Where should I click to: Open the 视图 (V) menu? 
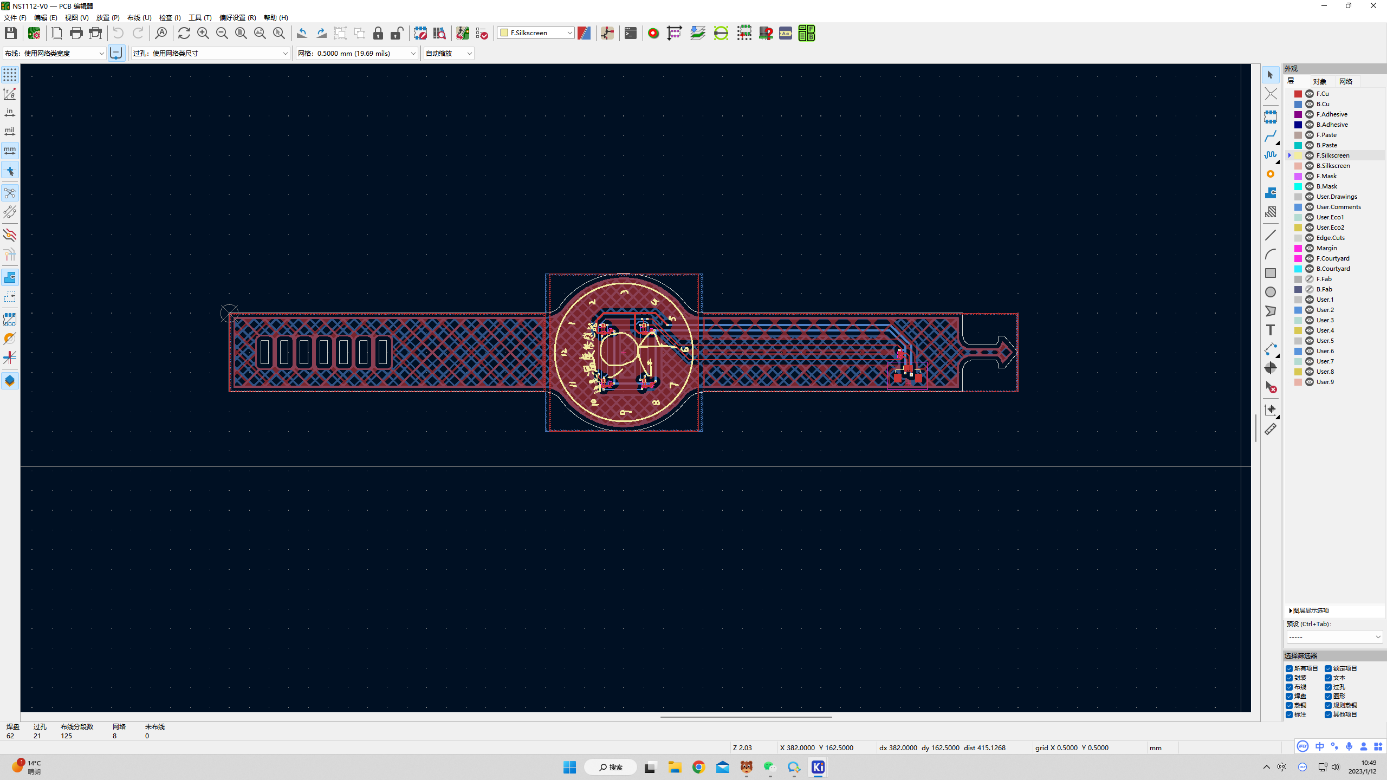[x=76, y=18]
